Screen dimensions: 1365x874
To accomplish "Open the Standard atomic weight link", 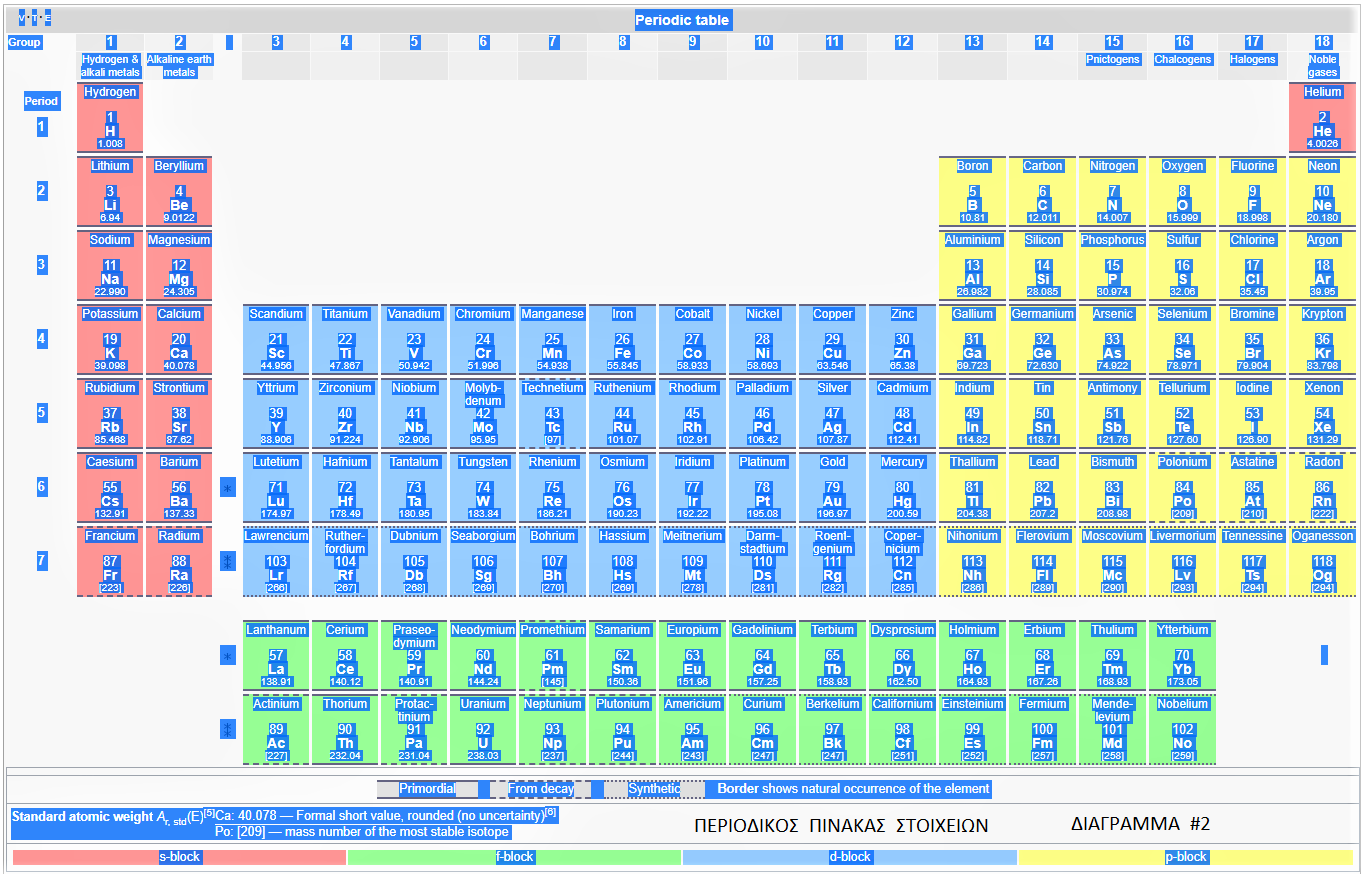I will coord(82,817).
